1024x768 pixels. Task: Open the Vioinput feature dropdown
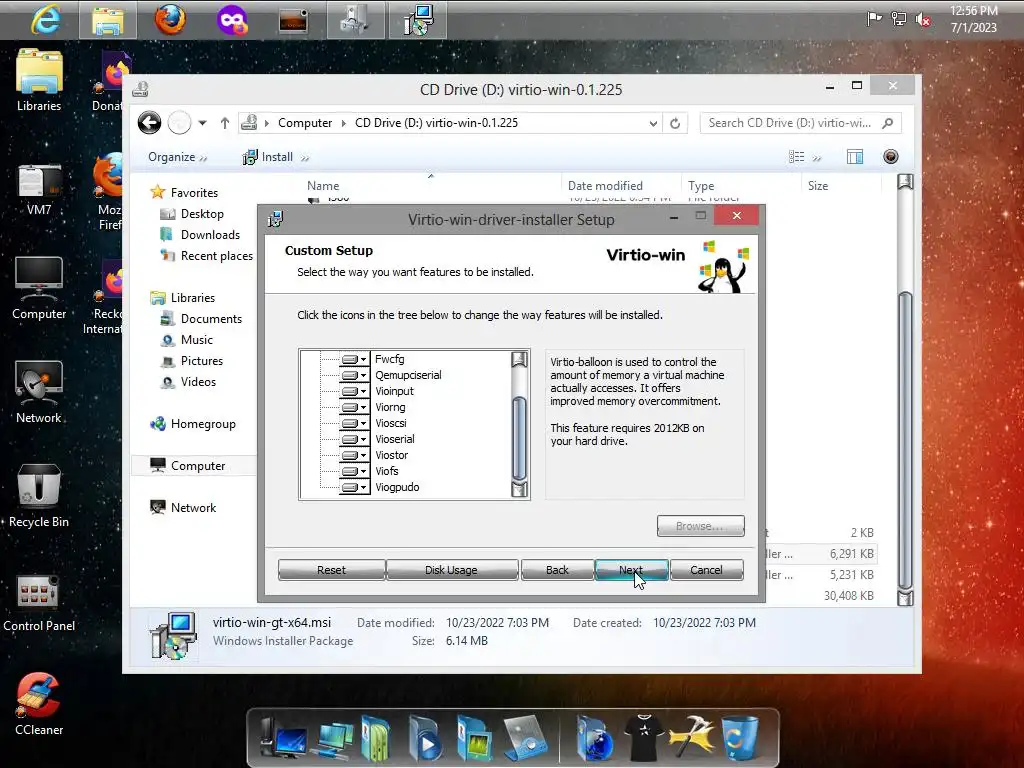pos(355,391)
